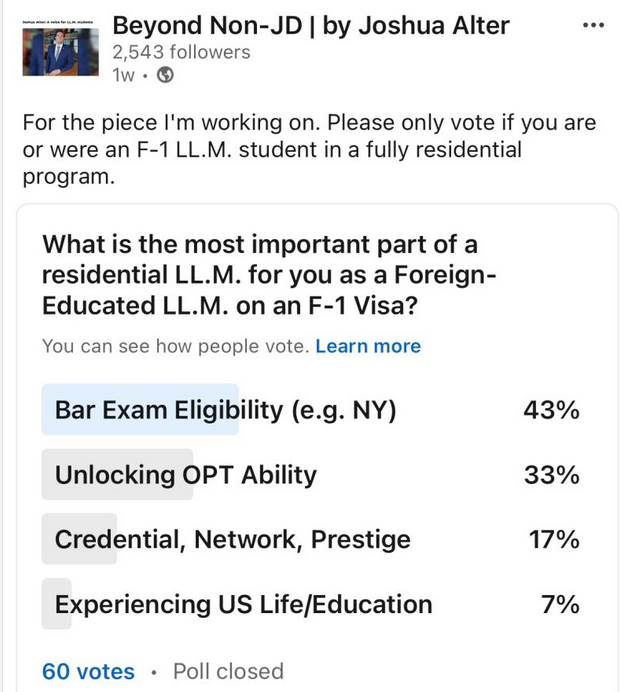Click the globe public visibility icon

coord(166,75)
